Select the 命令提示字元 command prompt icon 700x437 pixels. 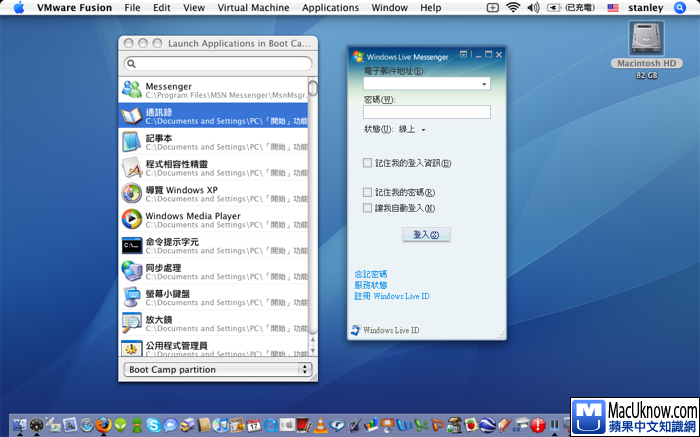click(132, 245)
